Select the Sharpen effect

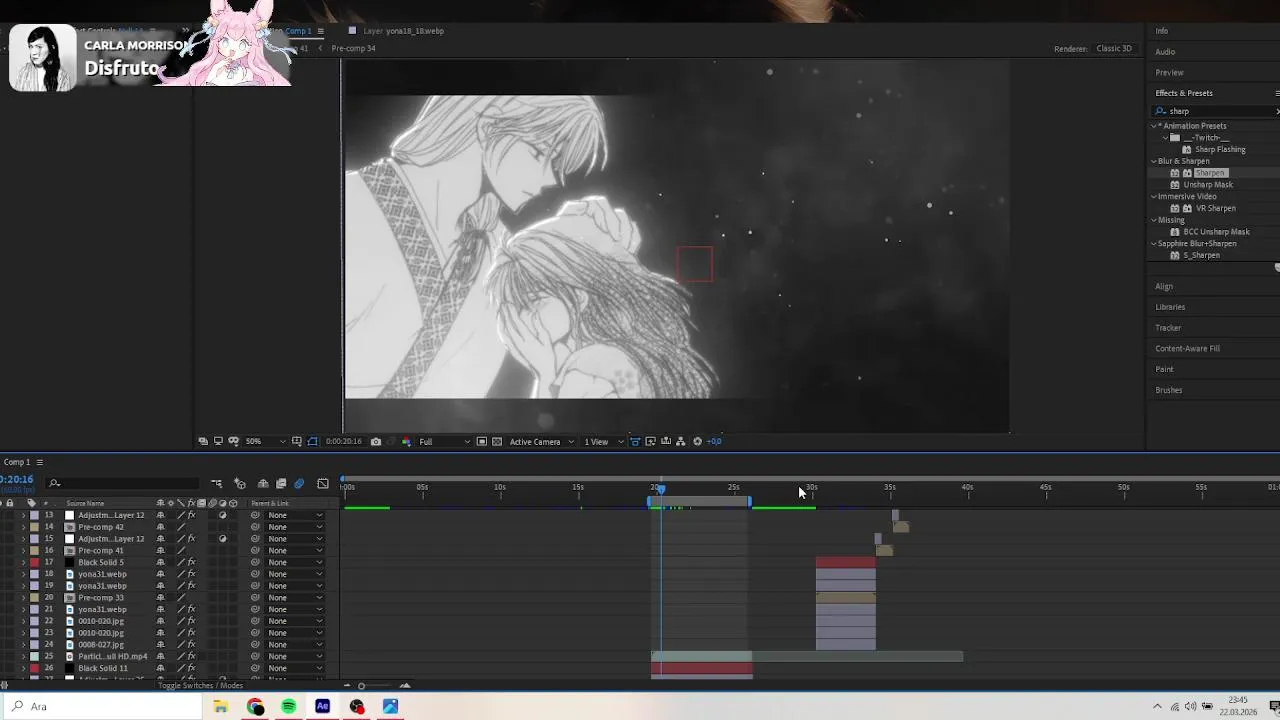pyautogui.click(x=1209, y=173)
